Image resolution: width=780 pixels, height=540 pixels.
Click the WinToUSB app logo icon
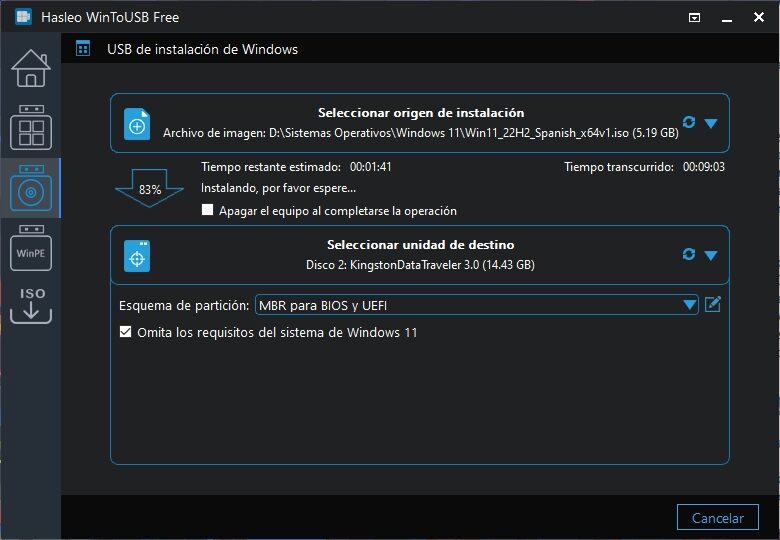[x=23, y=16]
